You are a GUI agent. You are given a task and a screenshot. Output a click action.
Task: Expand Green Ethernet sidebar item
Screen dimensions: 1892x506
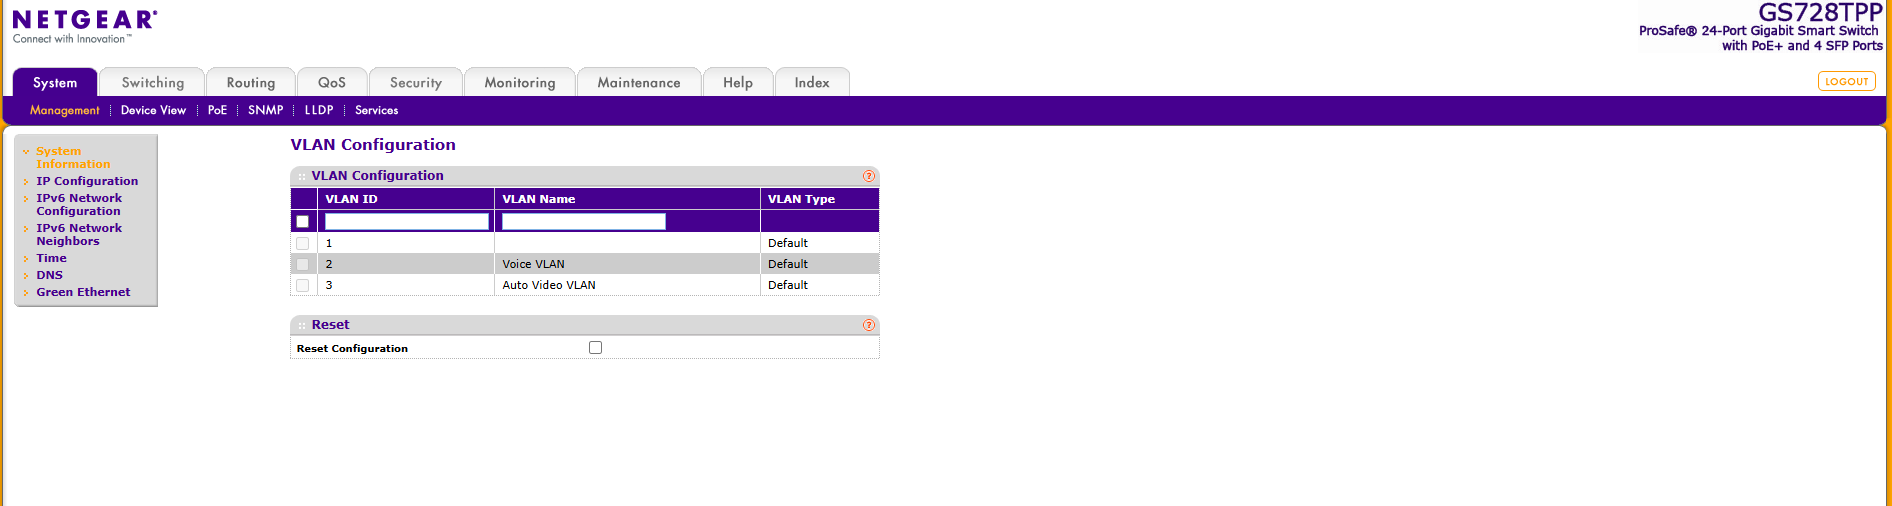[x=83, y=292]
